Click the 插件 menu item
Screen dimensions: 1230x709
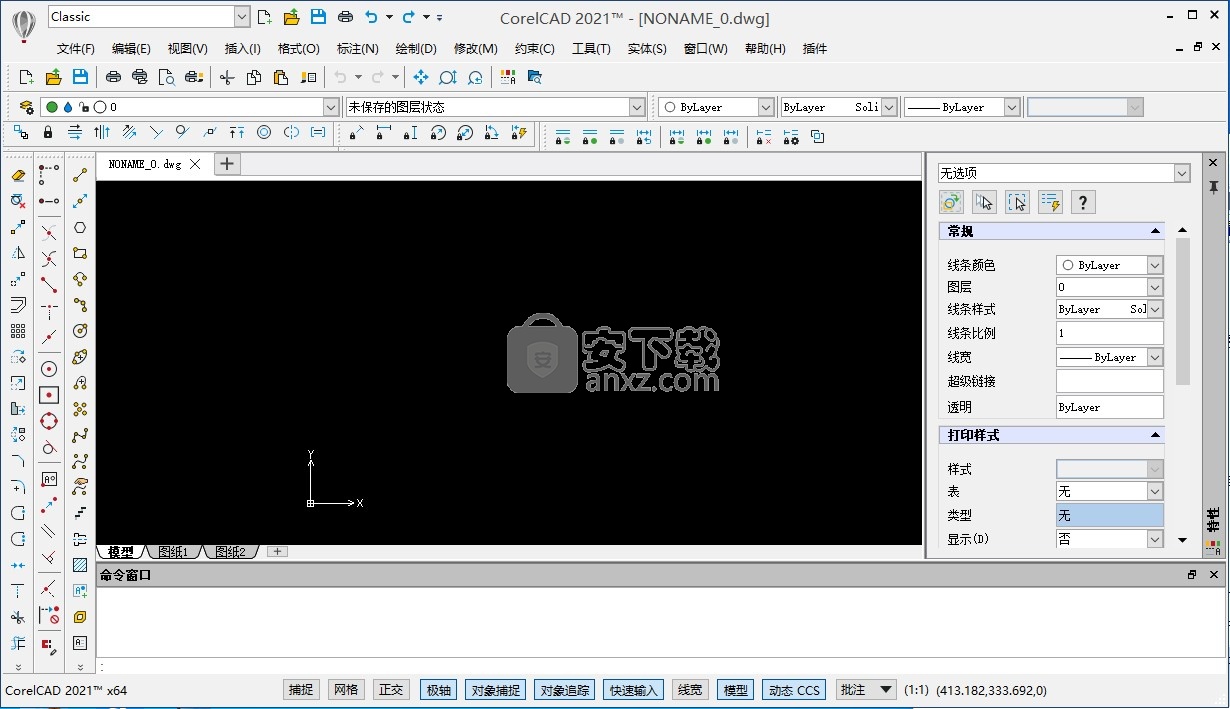(x=815, y=48)
